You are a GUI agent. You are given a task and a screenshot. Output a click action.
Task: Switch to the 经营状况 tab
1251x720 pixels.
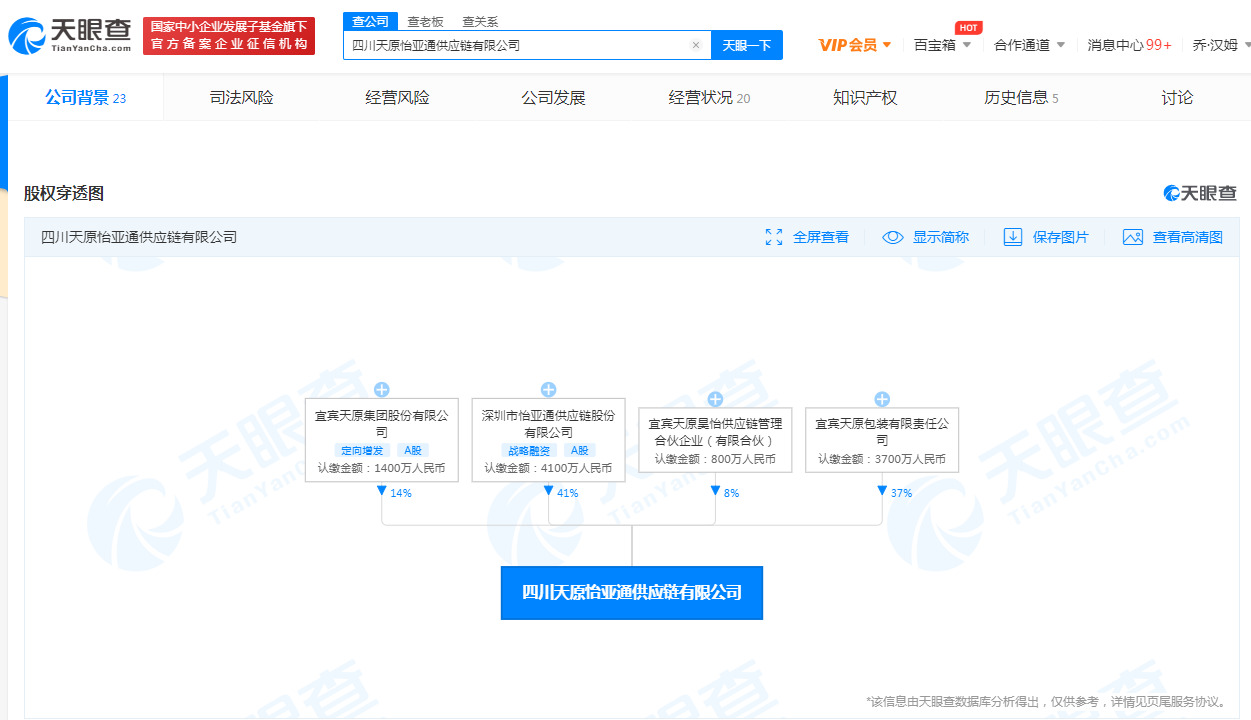709,97
